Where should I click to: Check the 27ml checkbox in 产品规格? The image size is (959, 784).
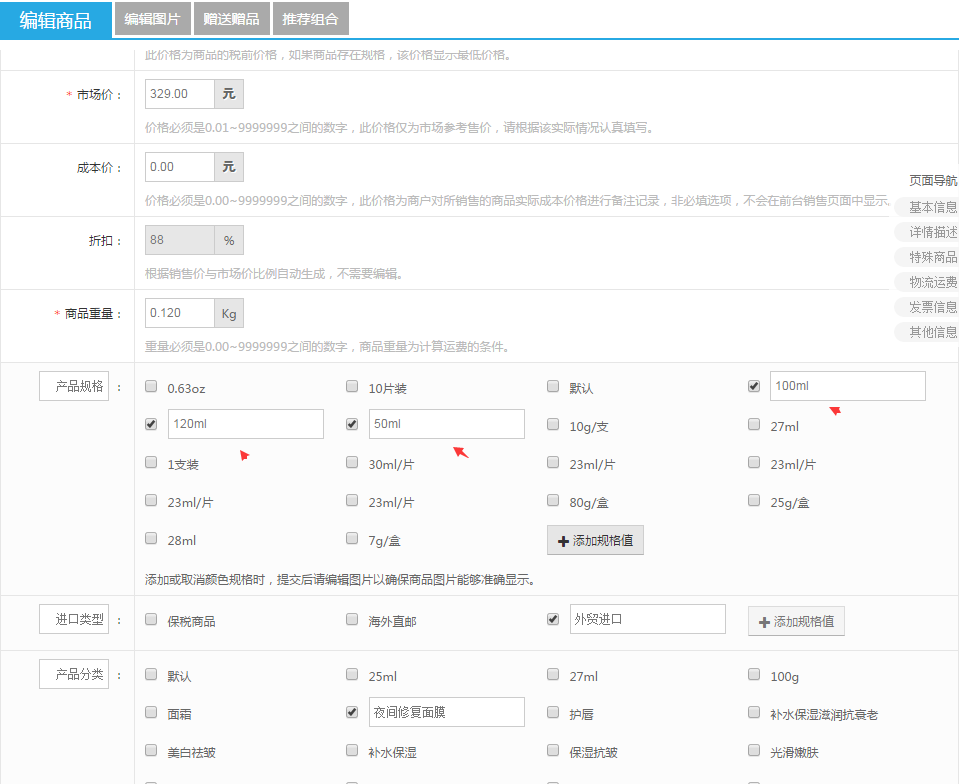tap(754, 424)
